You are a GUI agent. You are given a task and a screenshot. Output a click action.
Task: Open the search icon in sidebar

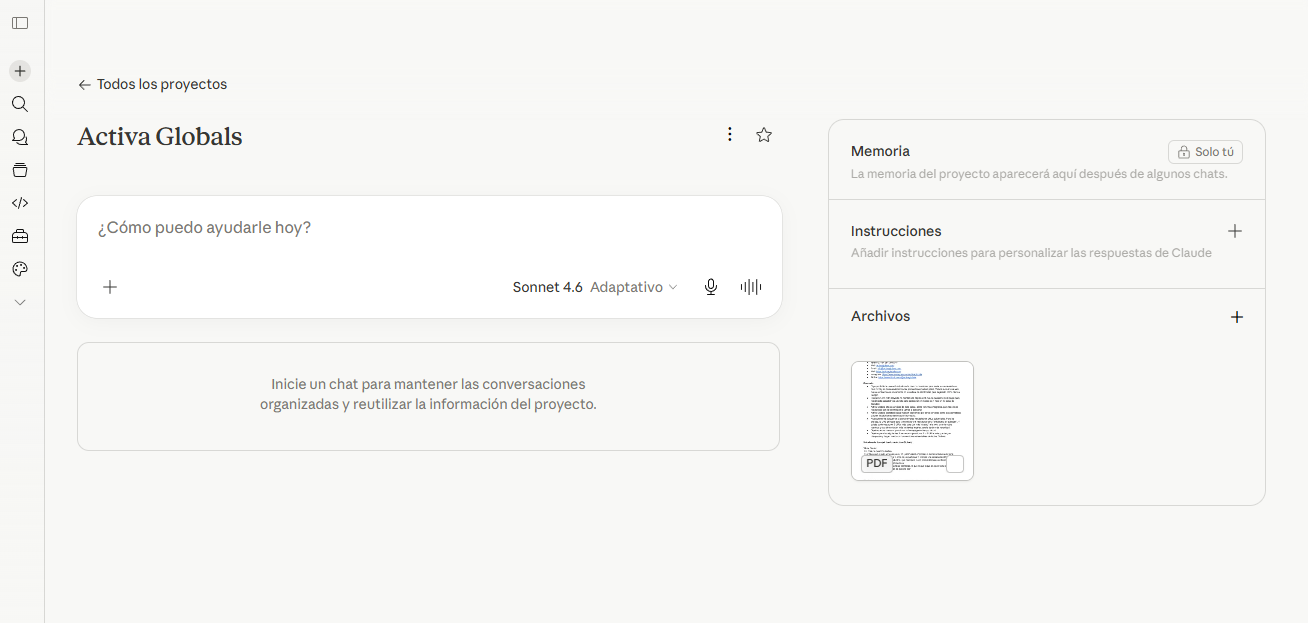tap(20, 104)
